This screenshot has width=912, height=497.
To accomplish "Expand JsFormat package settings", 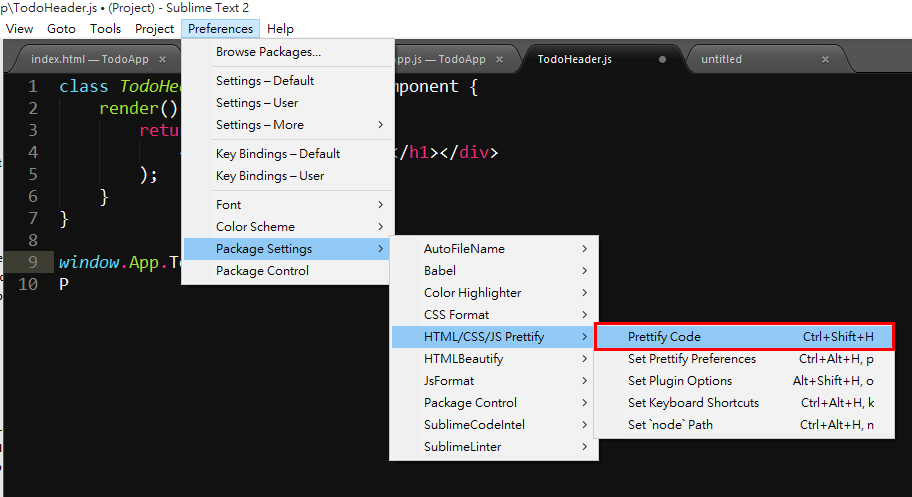I will tap(494, 381).
